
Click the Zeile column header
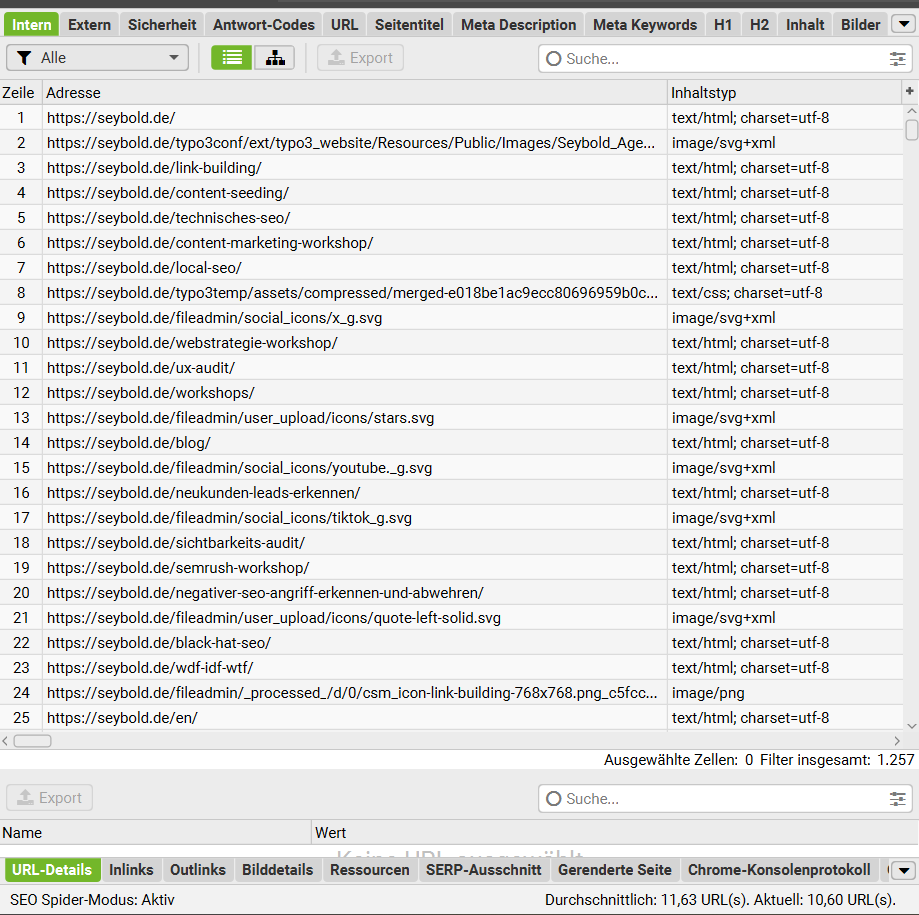[19, 93]
